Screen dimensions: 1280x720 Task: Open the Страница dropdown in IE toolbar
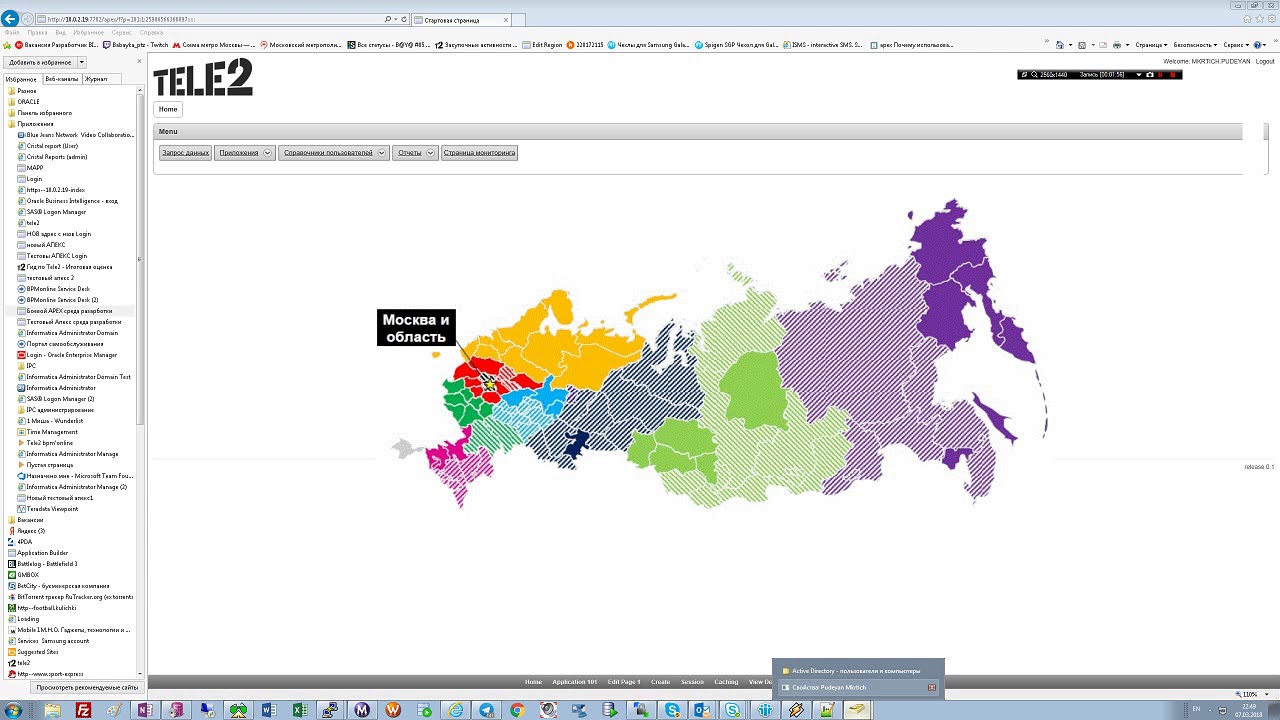1153,45
